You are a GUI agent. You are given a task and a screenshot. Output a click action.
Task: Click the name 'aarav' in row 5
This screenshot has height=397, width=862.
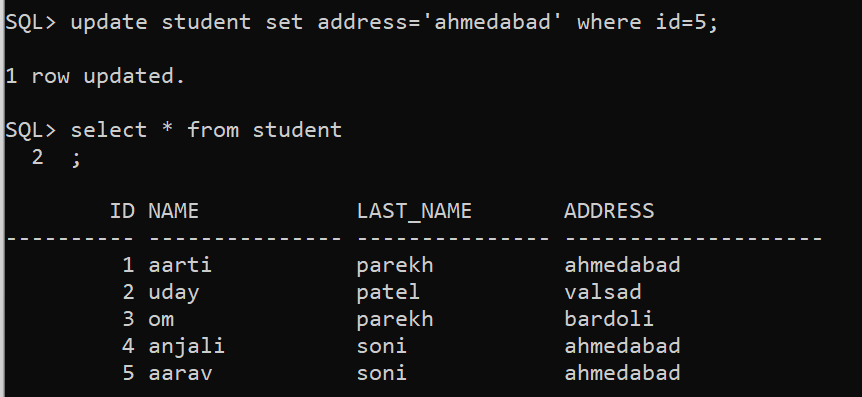pos(180,374)
